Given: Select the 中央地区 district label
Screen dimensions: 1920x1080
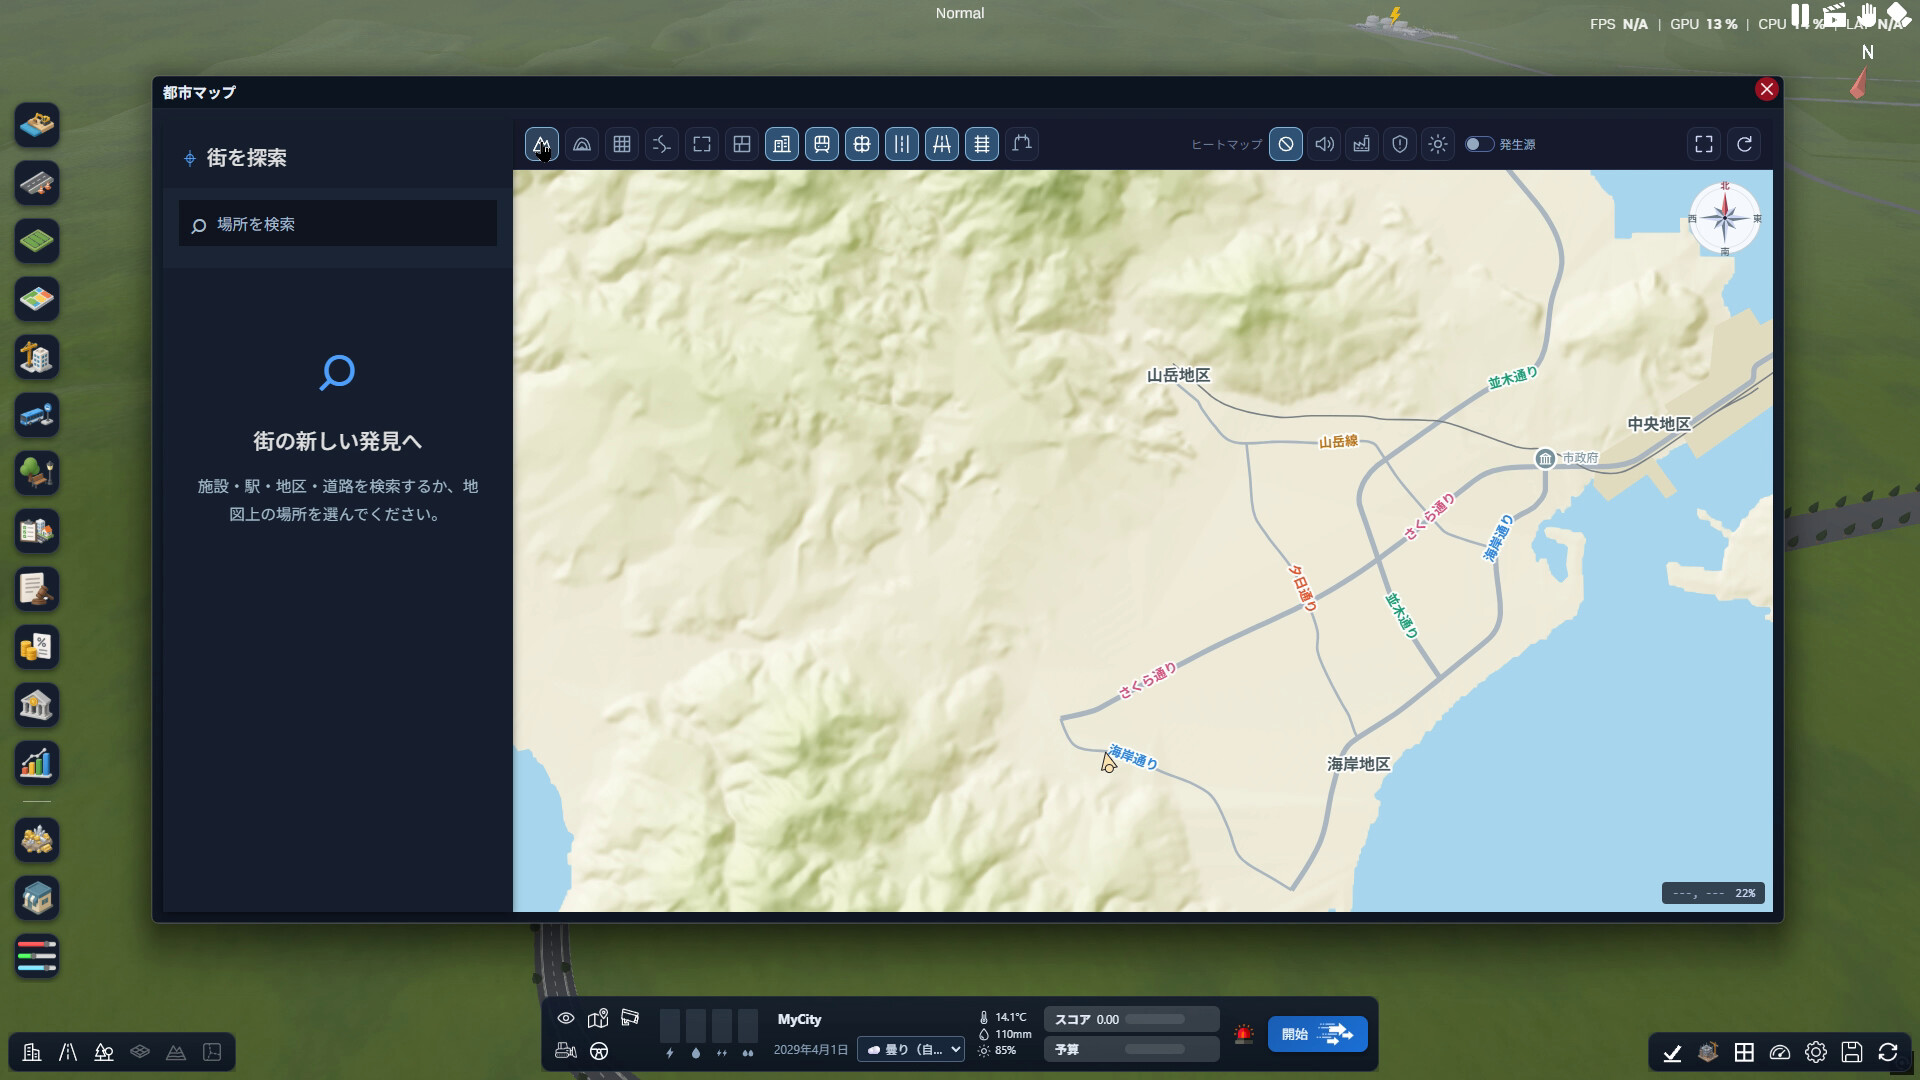Looking at the screenshot, I should [x=1658, y=424].
